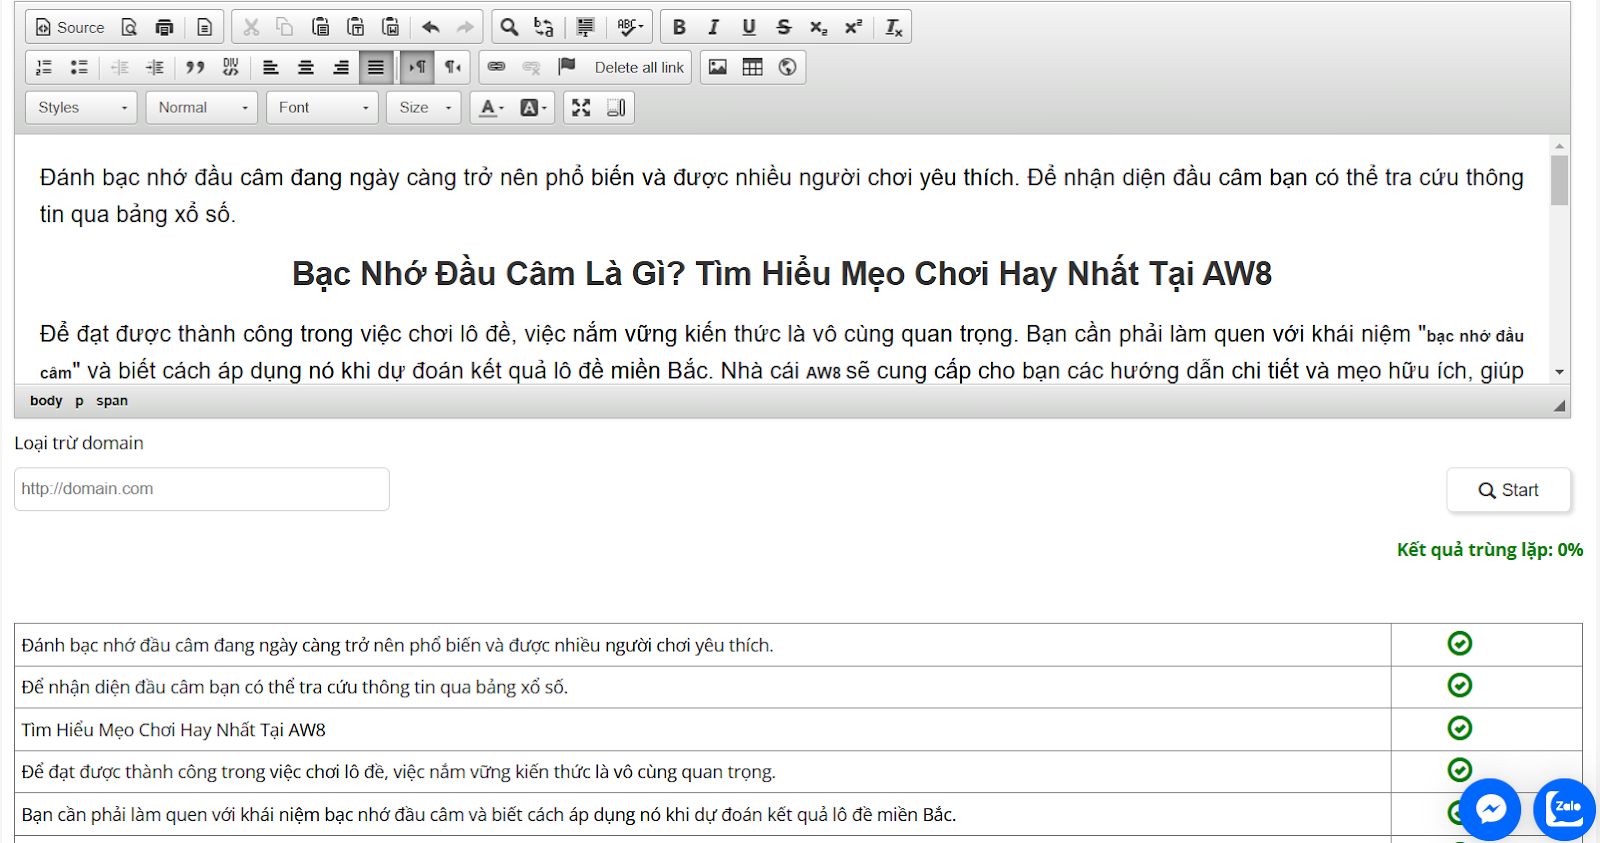
Task: Click Paste as plain text icon
Action: [355, 27]
